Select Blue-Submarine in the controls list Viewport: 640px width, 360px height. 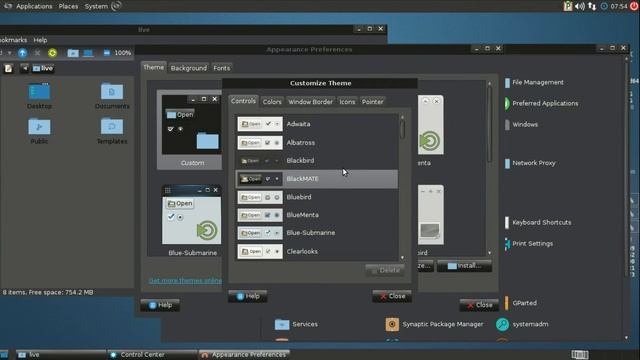click(x=317, y=233)
